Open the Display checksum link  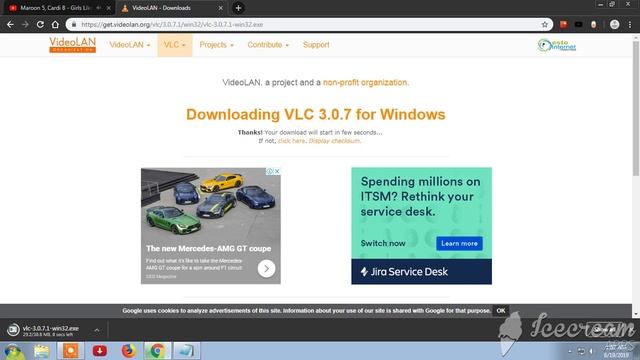tap(334, 141)
